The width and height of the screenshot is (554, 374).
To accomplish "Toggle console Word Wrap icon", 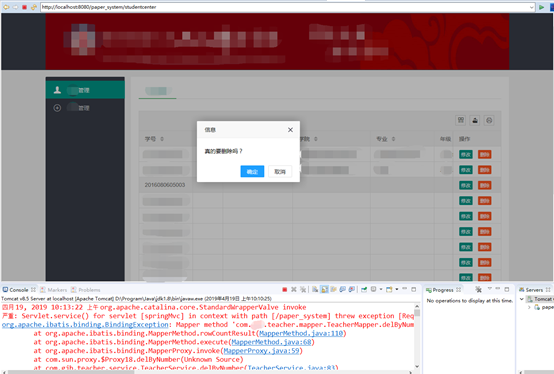I will coord(333,290).
